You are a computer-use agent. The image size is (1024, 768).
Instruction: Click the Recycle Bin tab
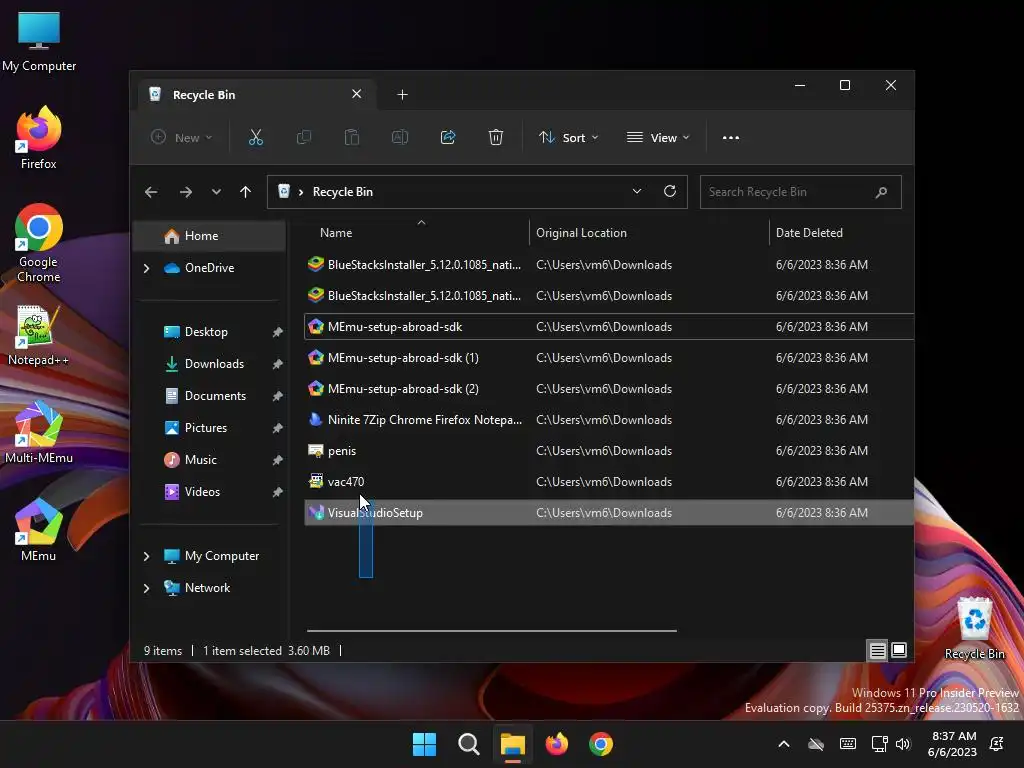257,95
